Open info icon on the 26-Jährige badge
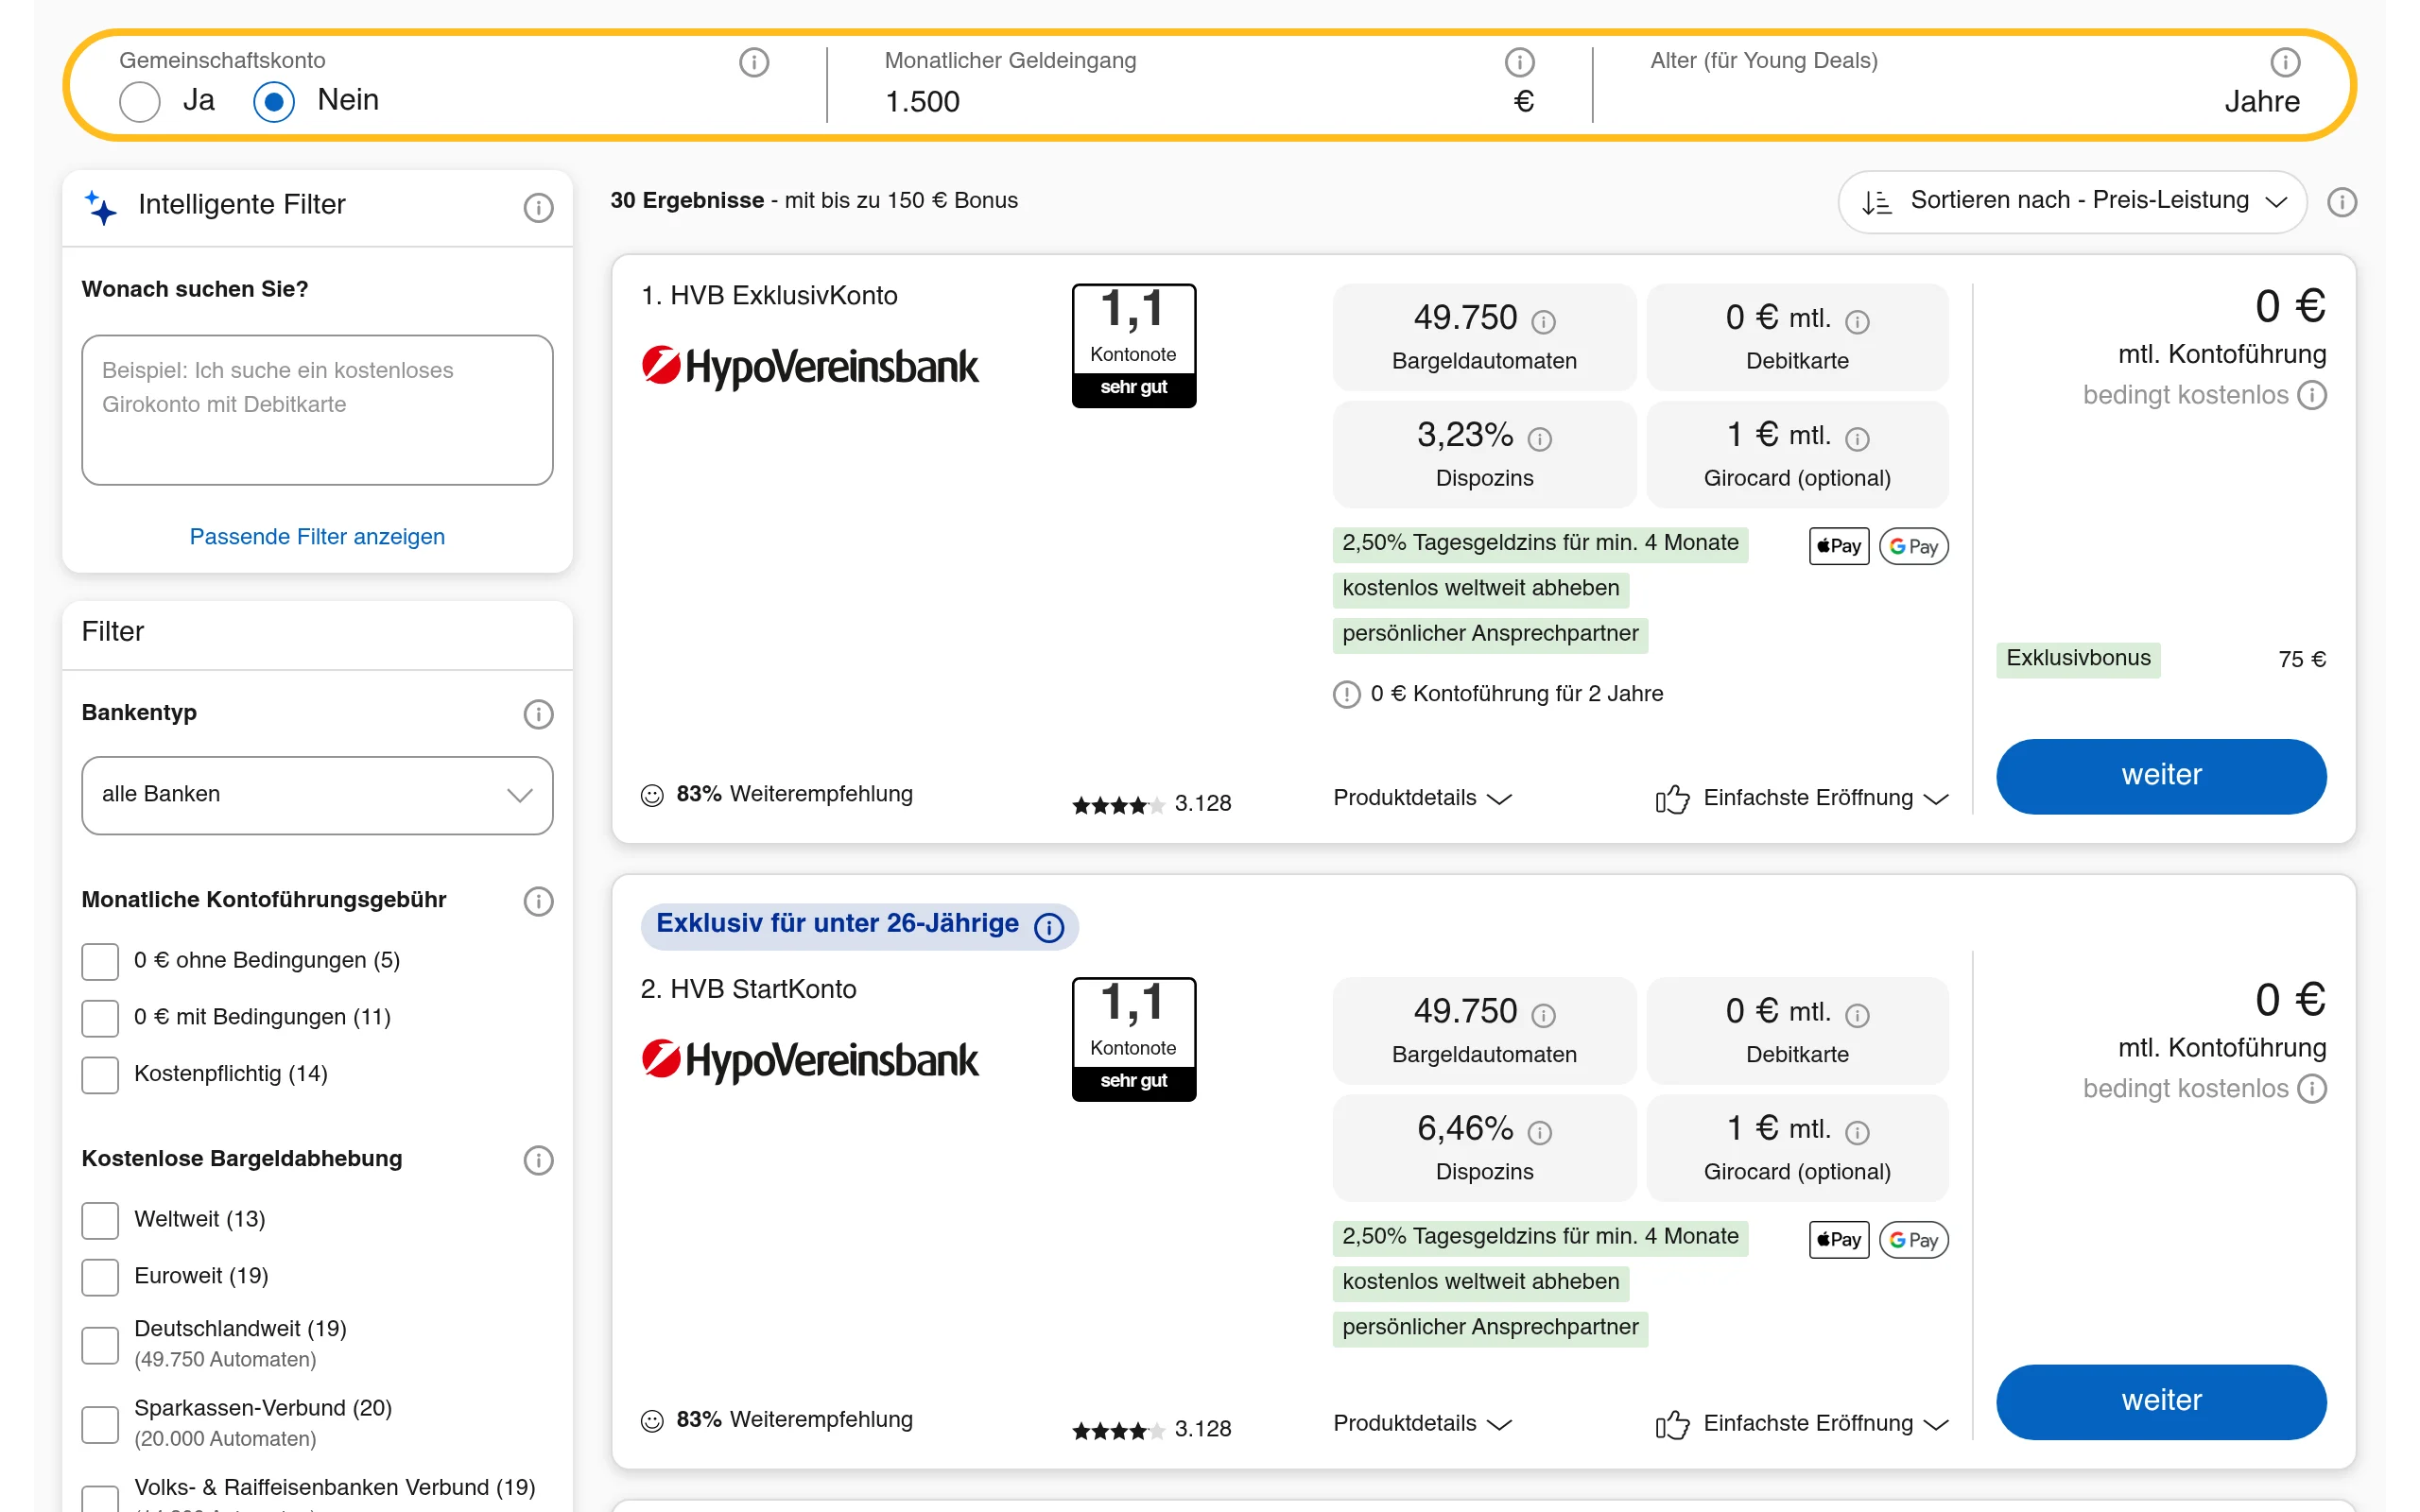Viewport: 2420px width, 1512px height. point(1049,927)
